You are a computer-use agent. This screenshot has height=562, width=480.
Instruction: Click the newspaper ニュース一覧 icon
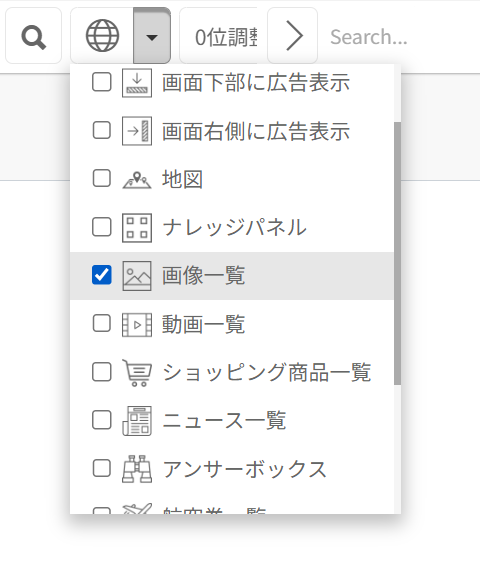(137, 421)
